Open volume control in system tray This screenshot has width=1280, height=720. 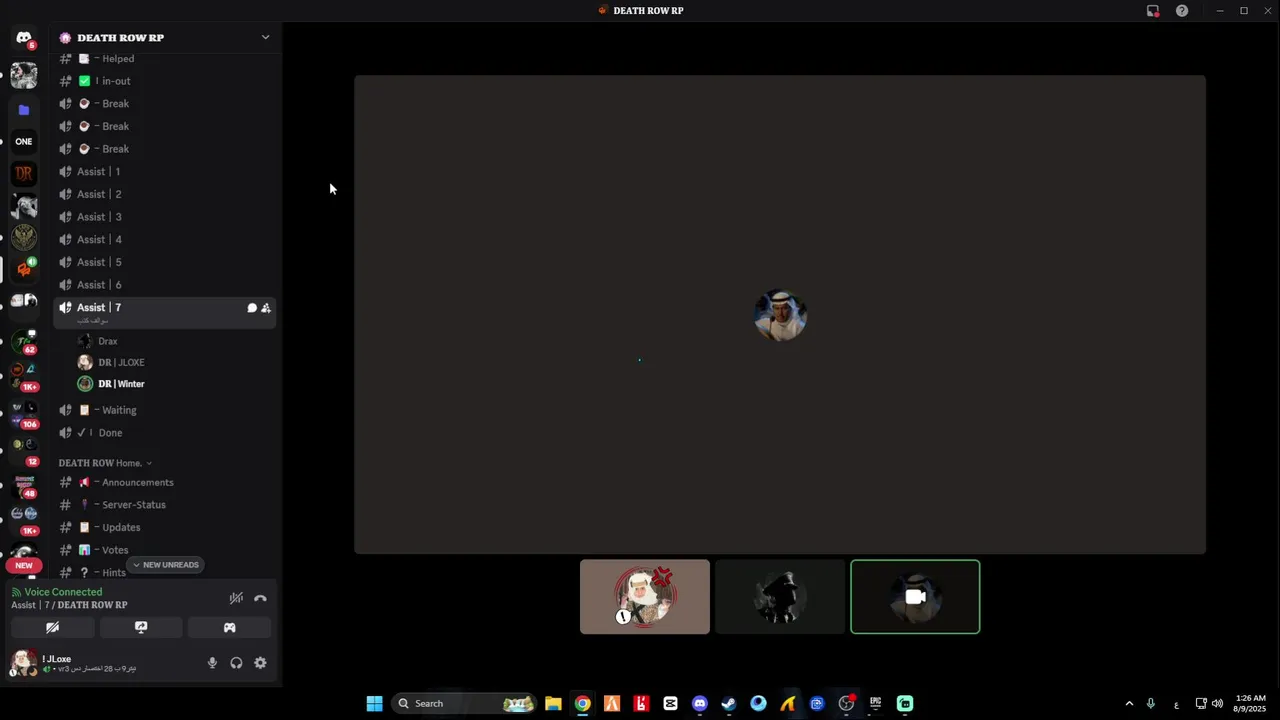tap(1217, 703)
